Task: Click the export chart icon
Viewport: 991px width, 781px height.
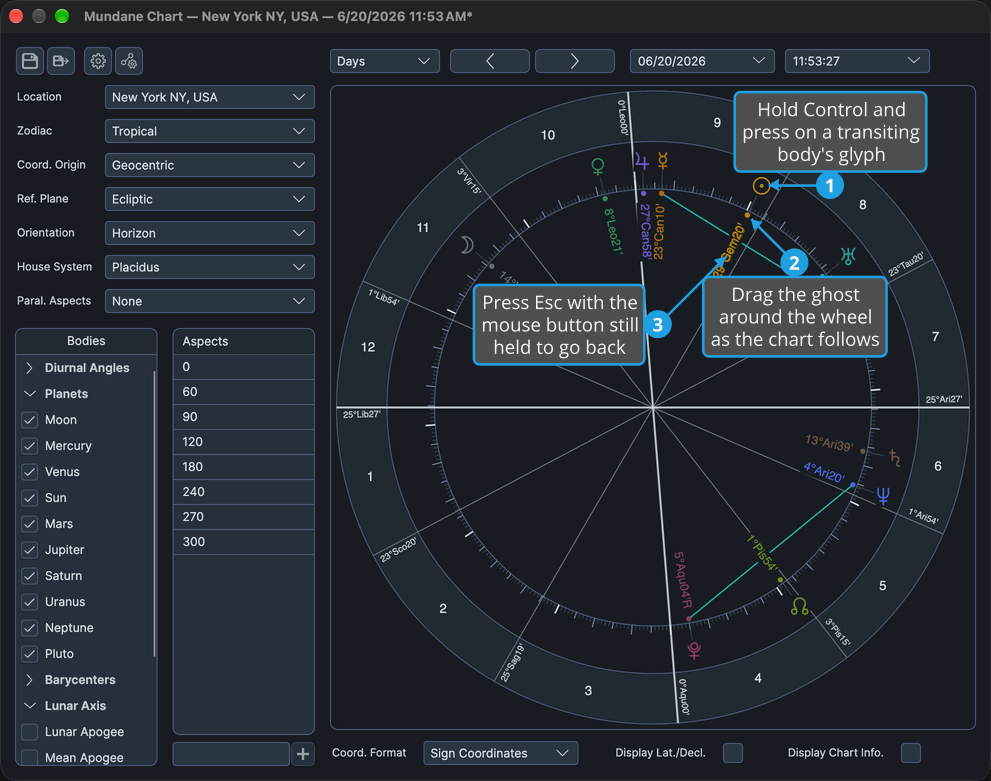Action: pos(61,61)
